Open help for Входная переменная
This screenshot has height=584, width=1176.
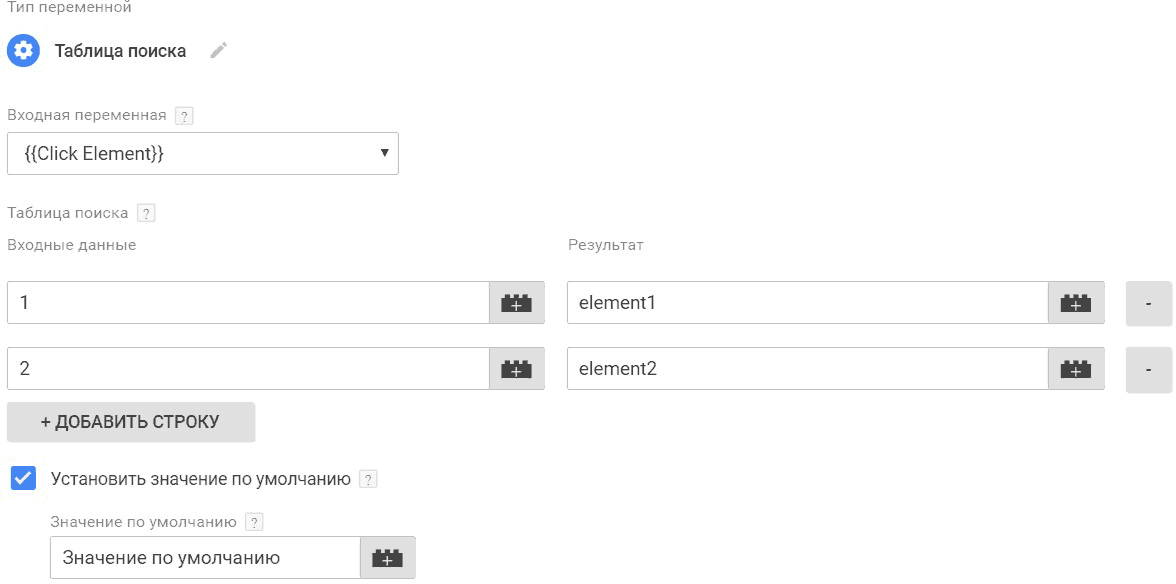tap(183, 115)
